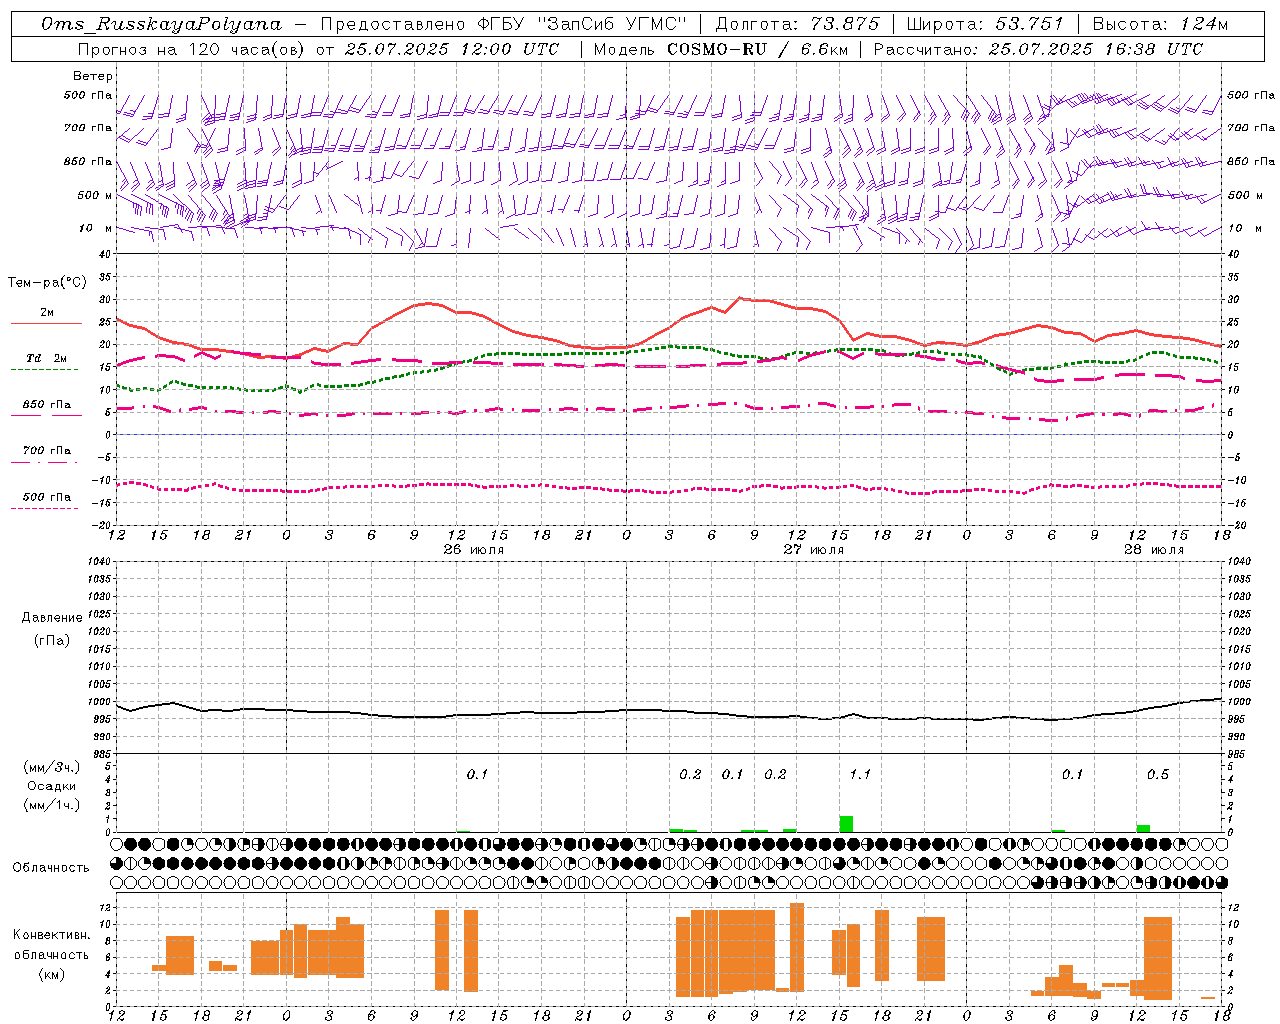1280x1024 pixels.
Task: Click the Облачность cloud cover label
Action: pos(51,867)
